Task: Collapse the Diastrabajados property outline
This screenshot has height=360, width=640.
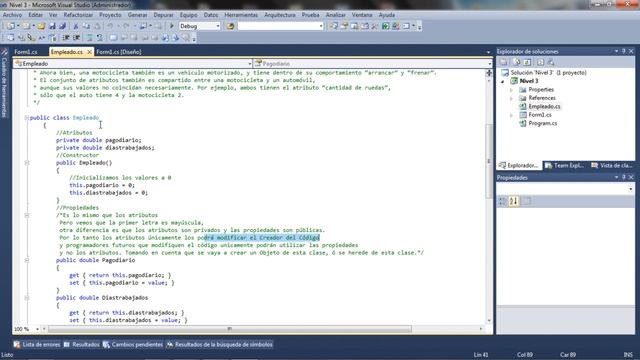Action: click(27, 298)
